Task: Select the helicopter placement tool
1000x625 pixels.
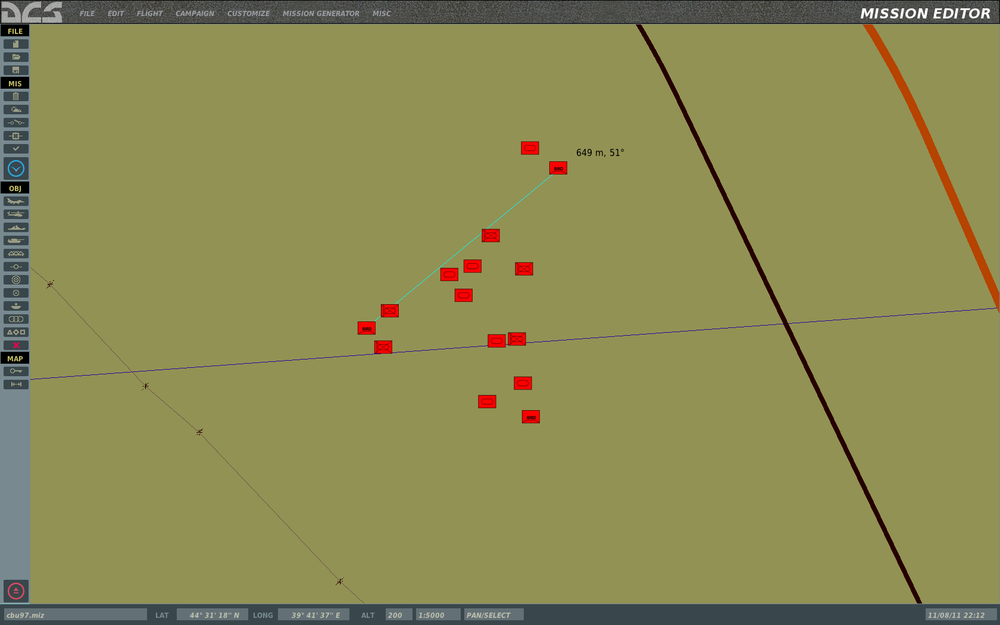Action: [x=14, y=213]
